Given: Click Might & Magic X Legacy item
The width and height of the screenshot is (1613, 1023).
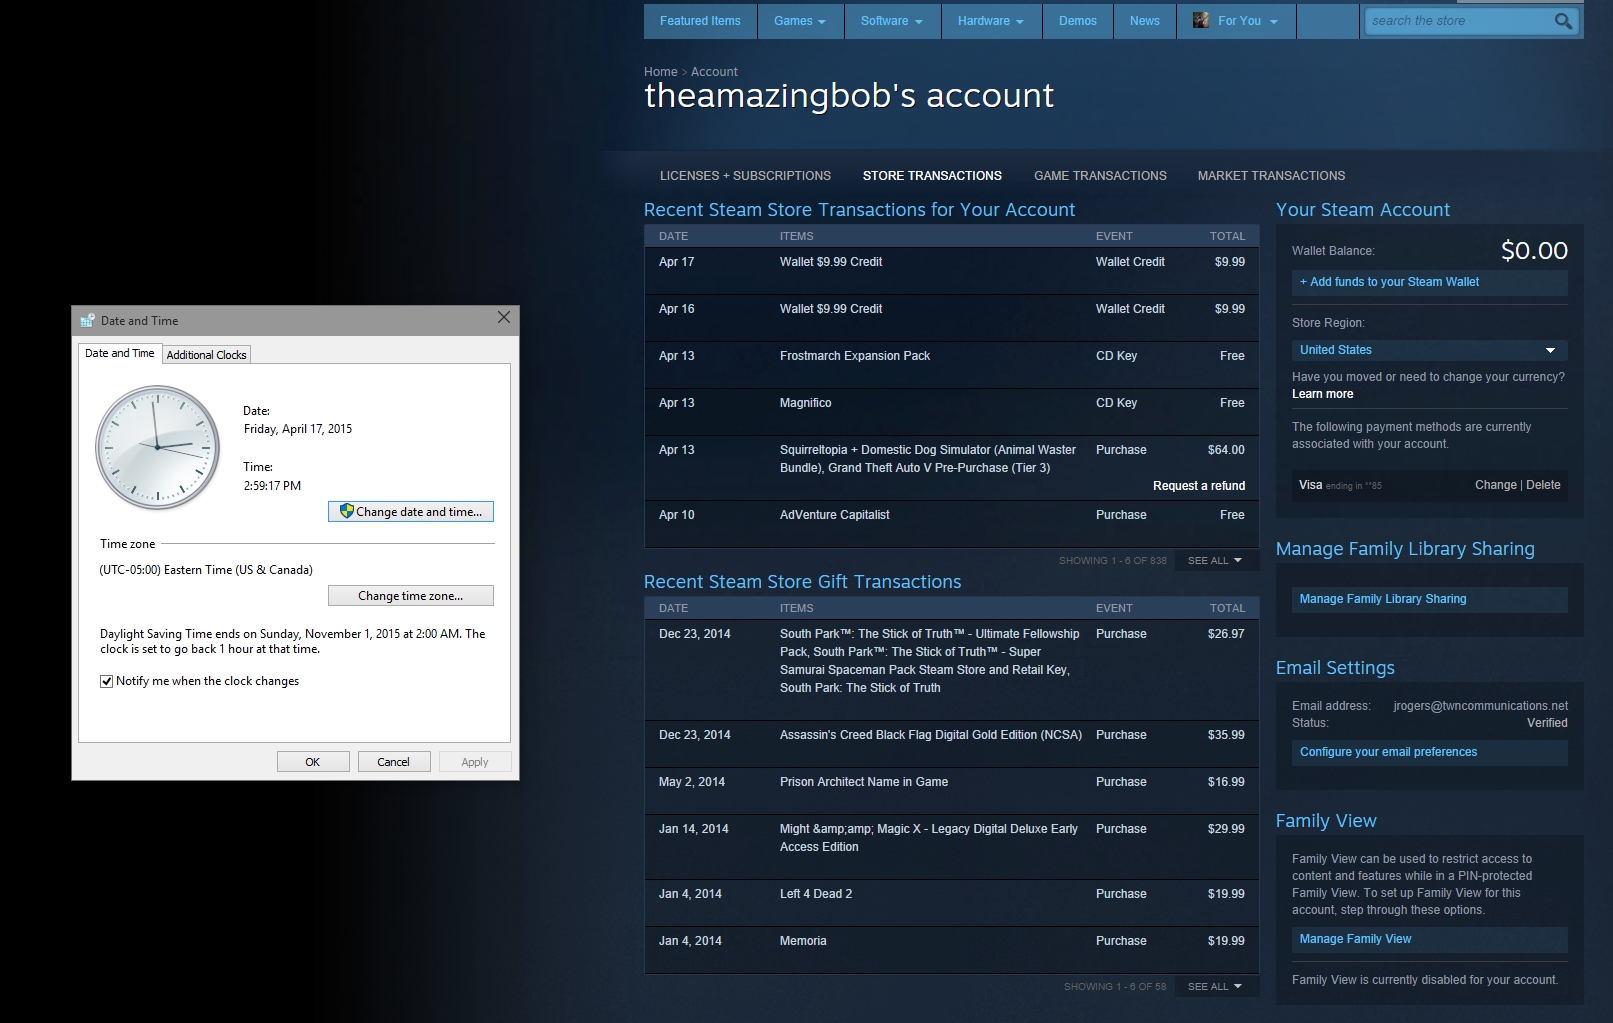Looking at the screenshot, I should click(929, 838).
